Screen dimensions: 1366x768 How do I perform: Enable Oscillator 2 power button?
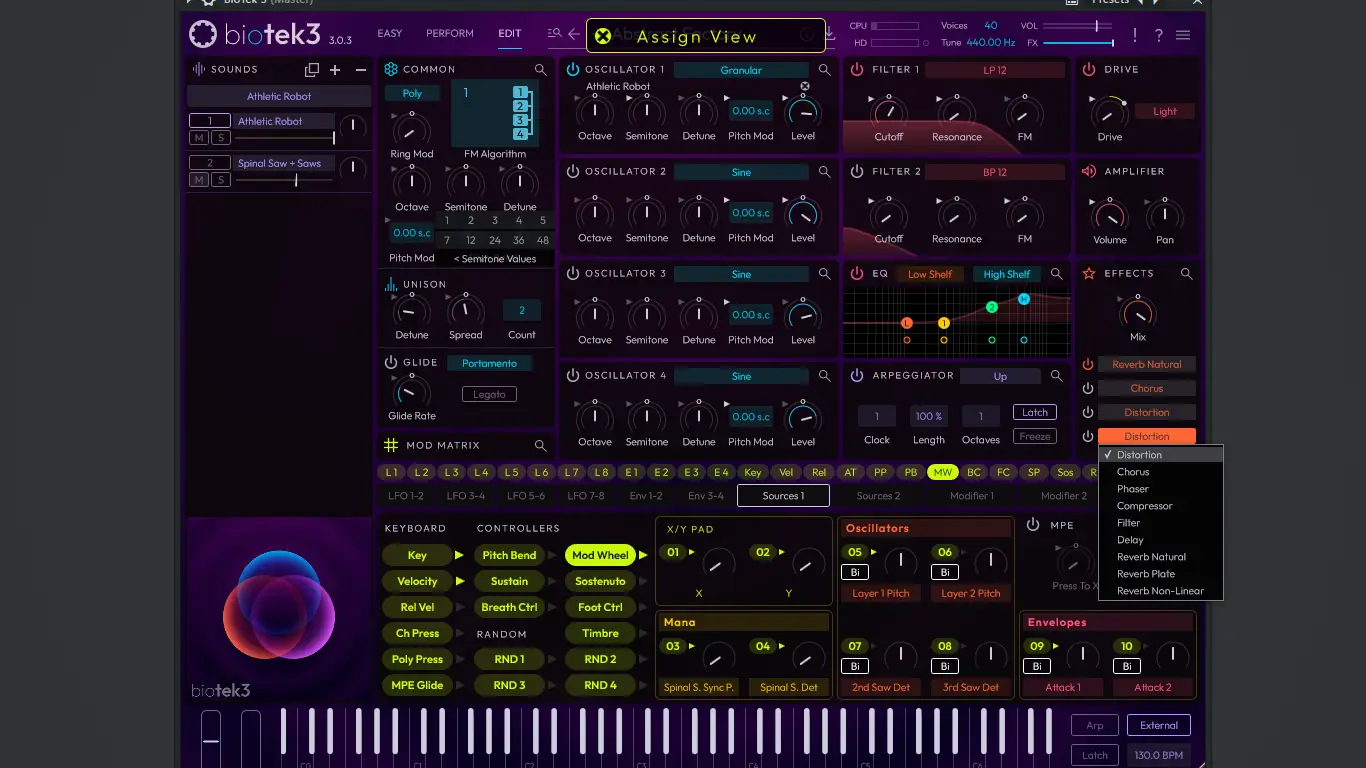coord(573,172)
